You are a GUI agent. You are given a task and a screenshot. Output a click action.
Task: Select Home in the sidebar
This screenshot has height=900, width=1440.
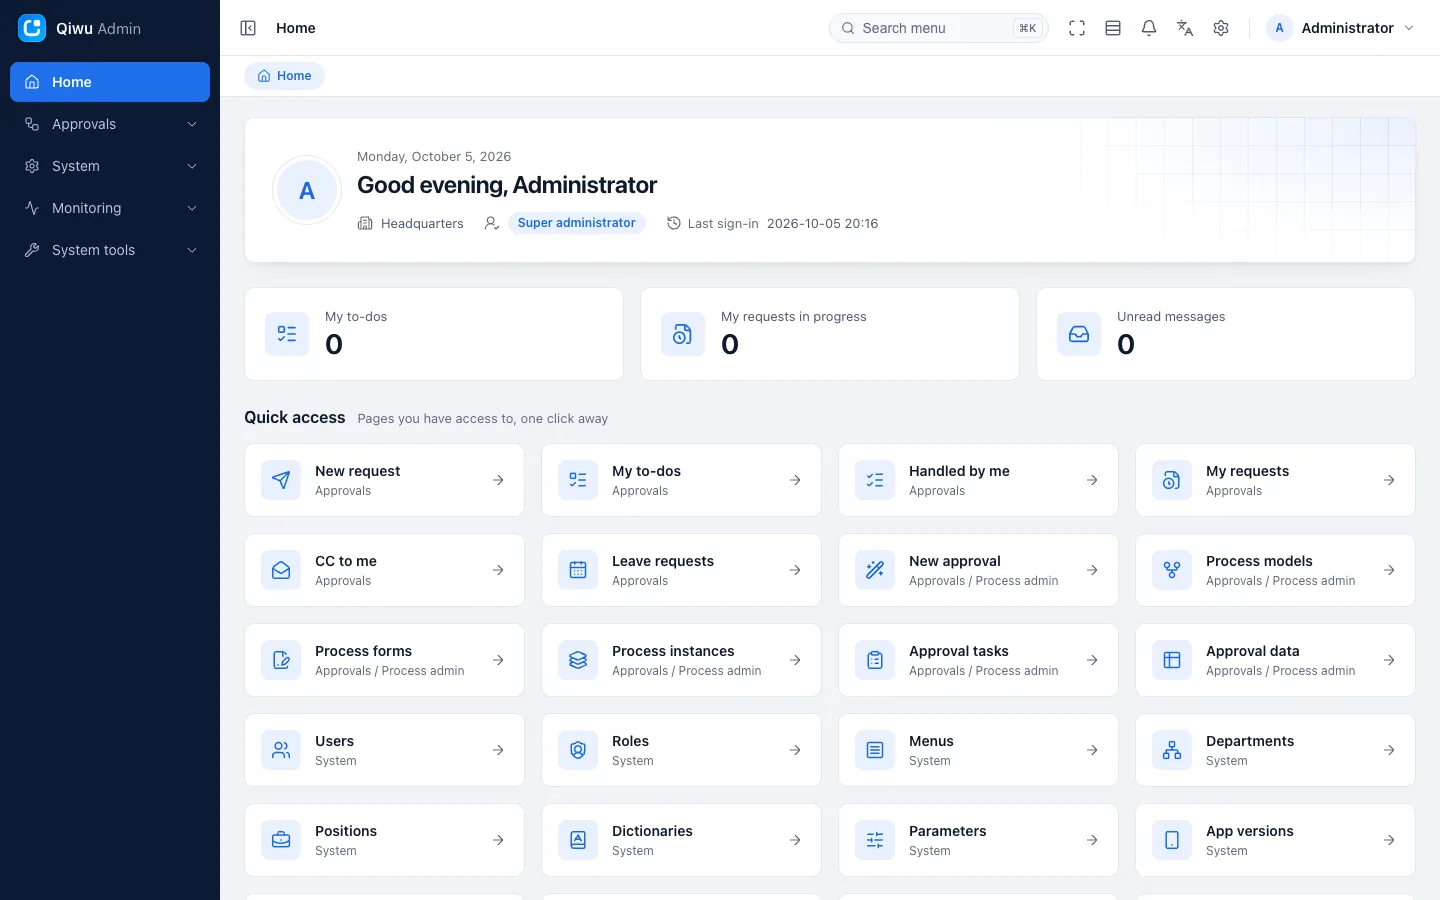pos(110,82)
